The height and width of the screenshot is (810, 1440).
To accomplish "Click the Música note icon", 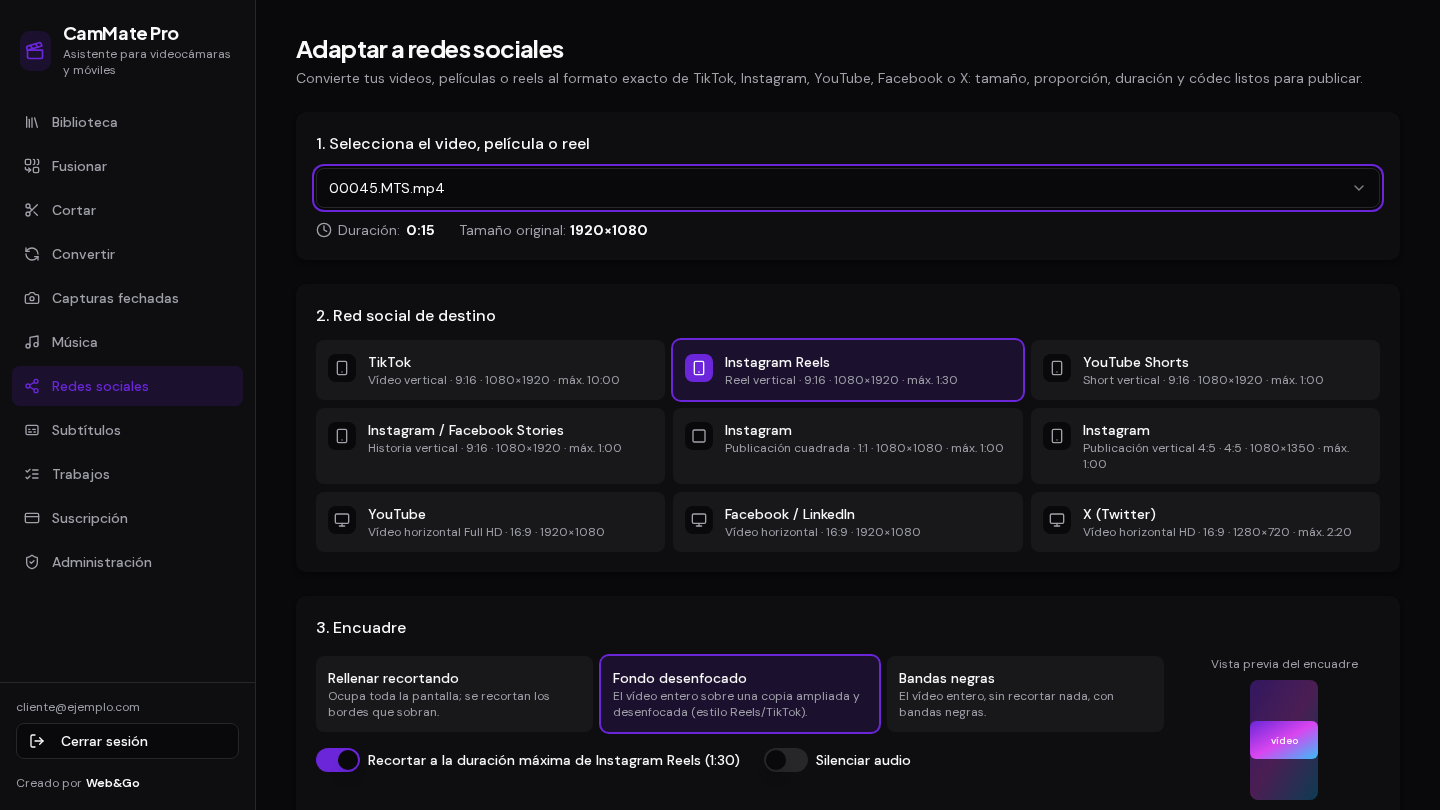I will coord(32,342).
